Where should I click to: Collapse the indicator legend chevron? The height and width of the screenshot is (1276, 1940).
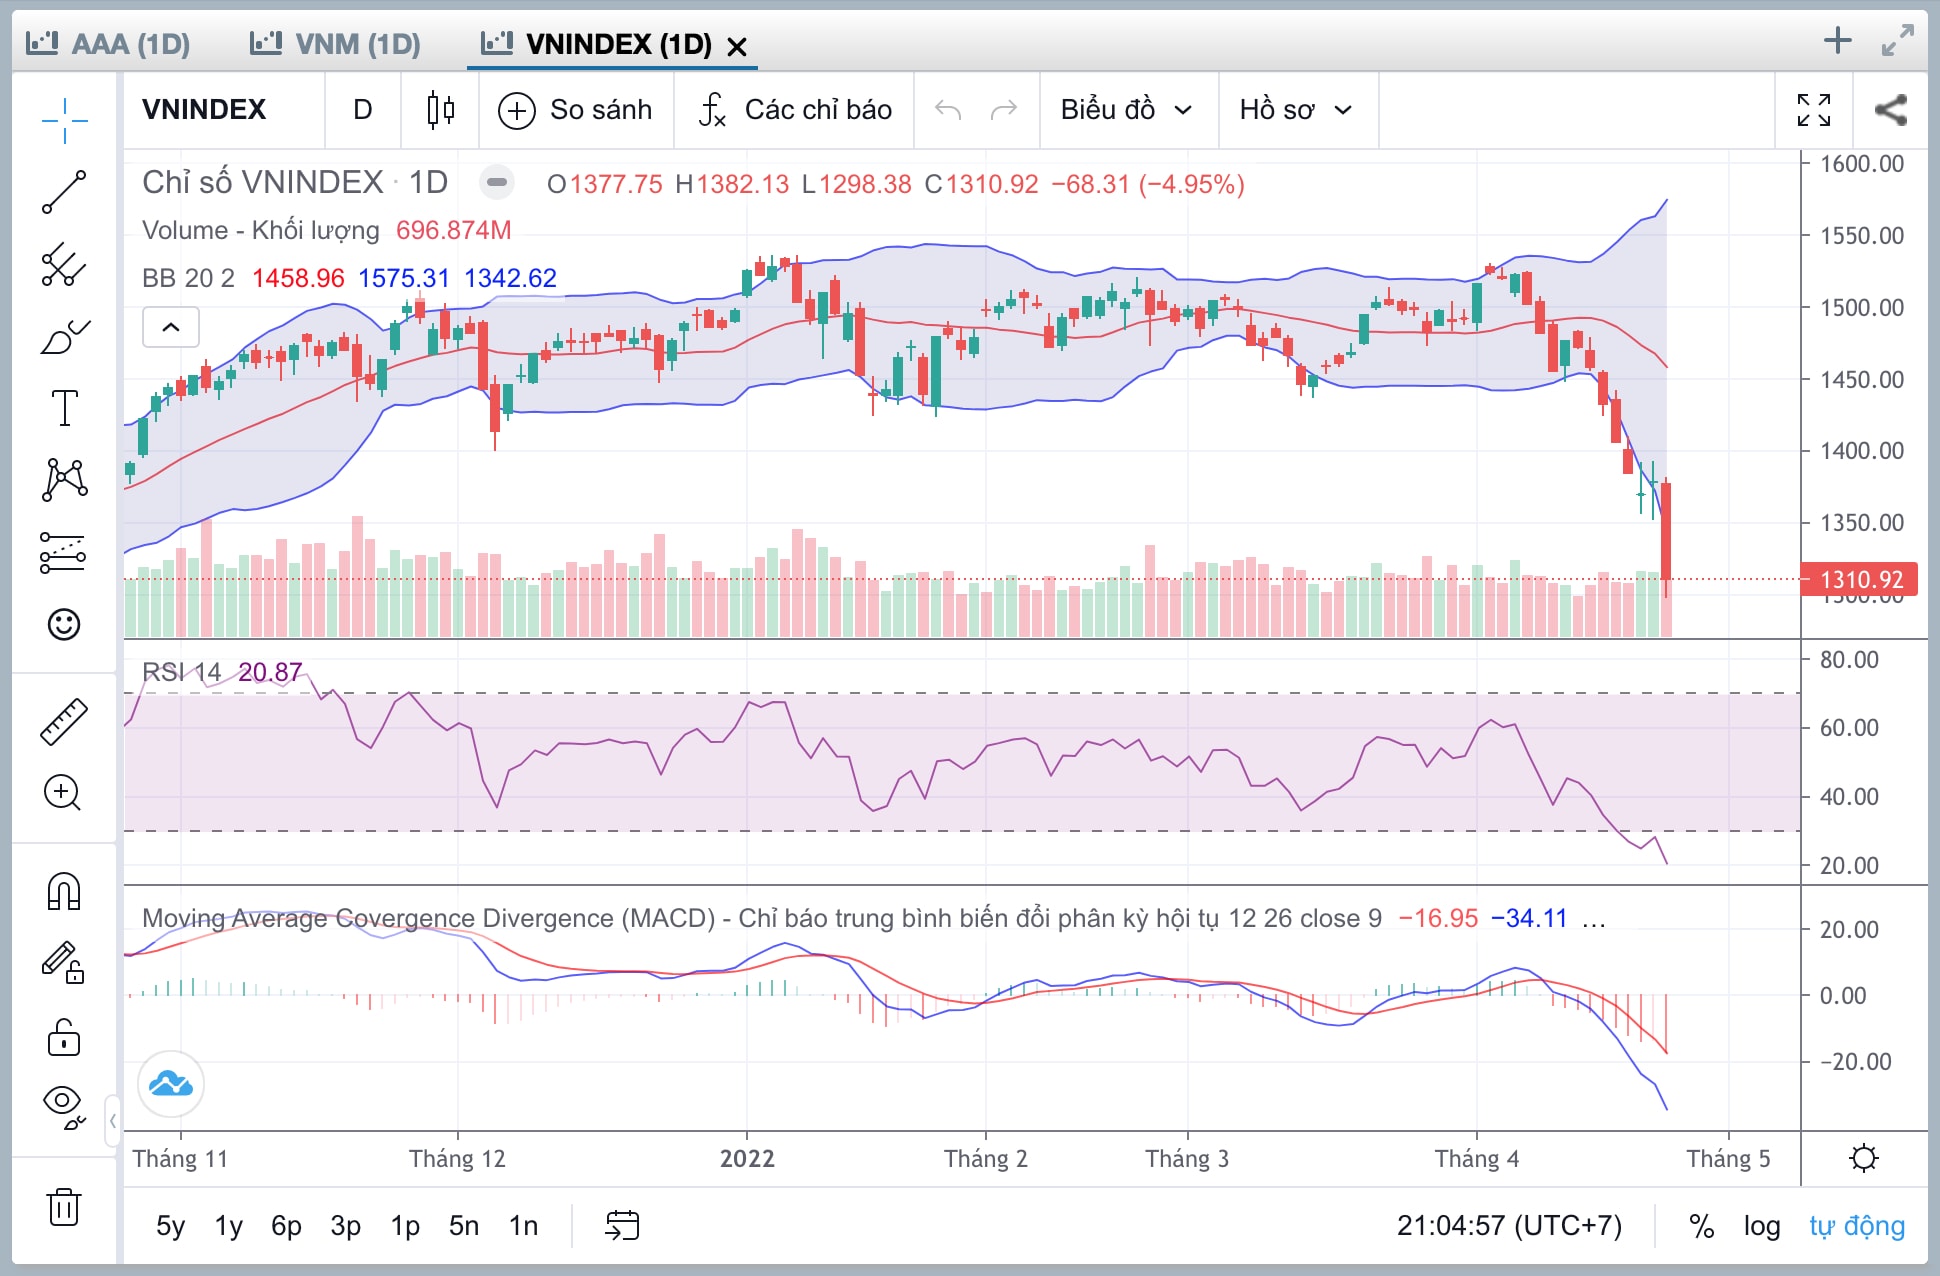pyautogui.click(x=171, y=327)
